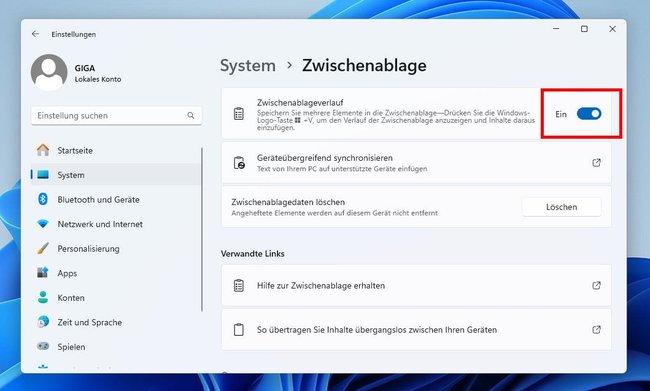Close the Einstellungen window

click(x=612, y=29)
